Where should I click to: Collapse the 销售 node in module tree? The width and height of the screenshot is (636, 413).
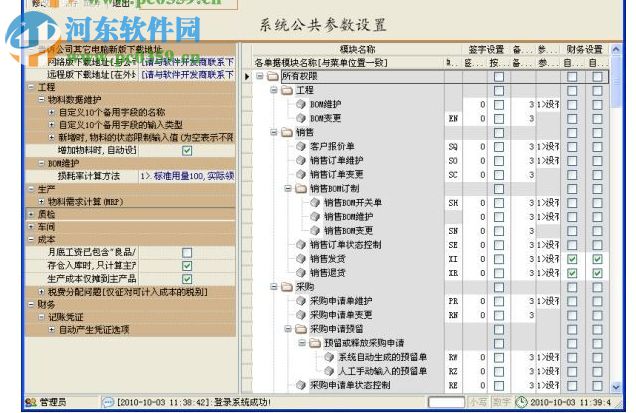274,132
